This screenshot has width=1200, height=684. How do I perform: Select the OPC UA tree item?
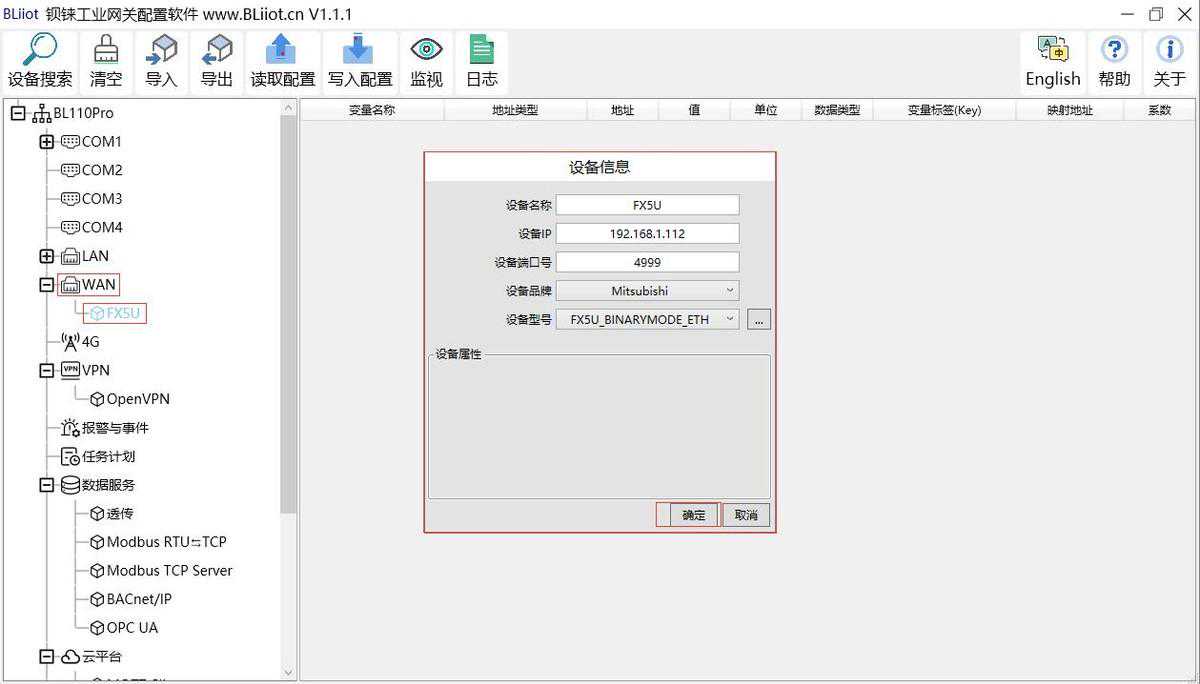click(x=132, y=628)
